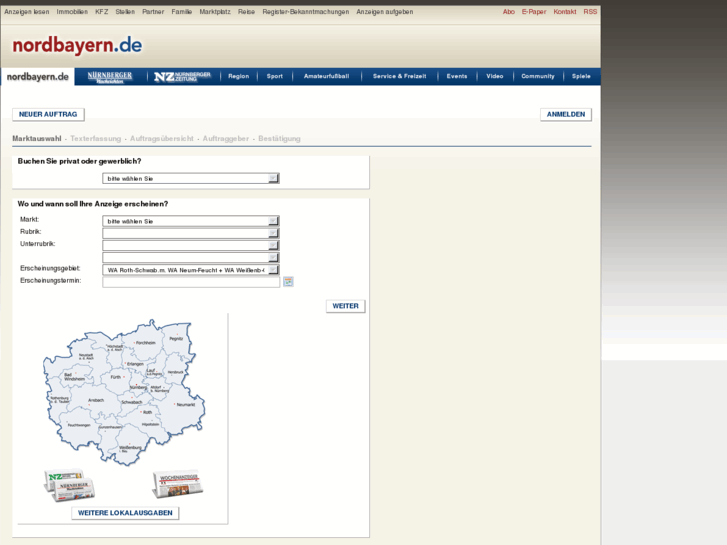727x545 pixels.
Task: Open the privat oder gewerblich dropdown
Action: [191, 179]
